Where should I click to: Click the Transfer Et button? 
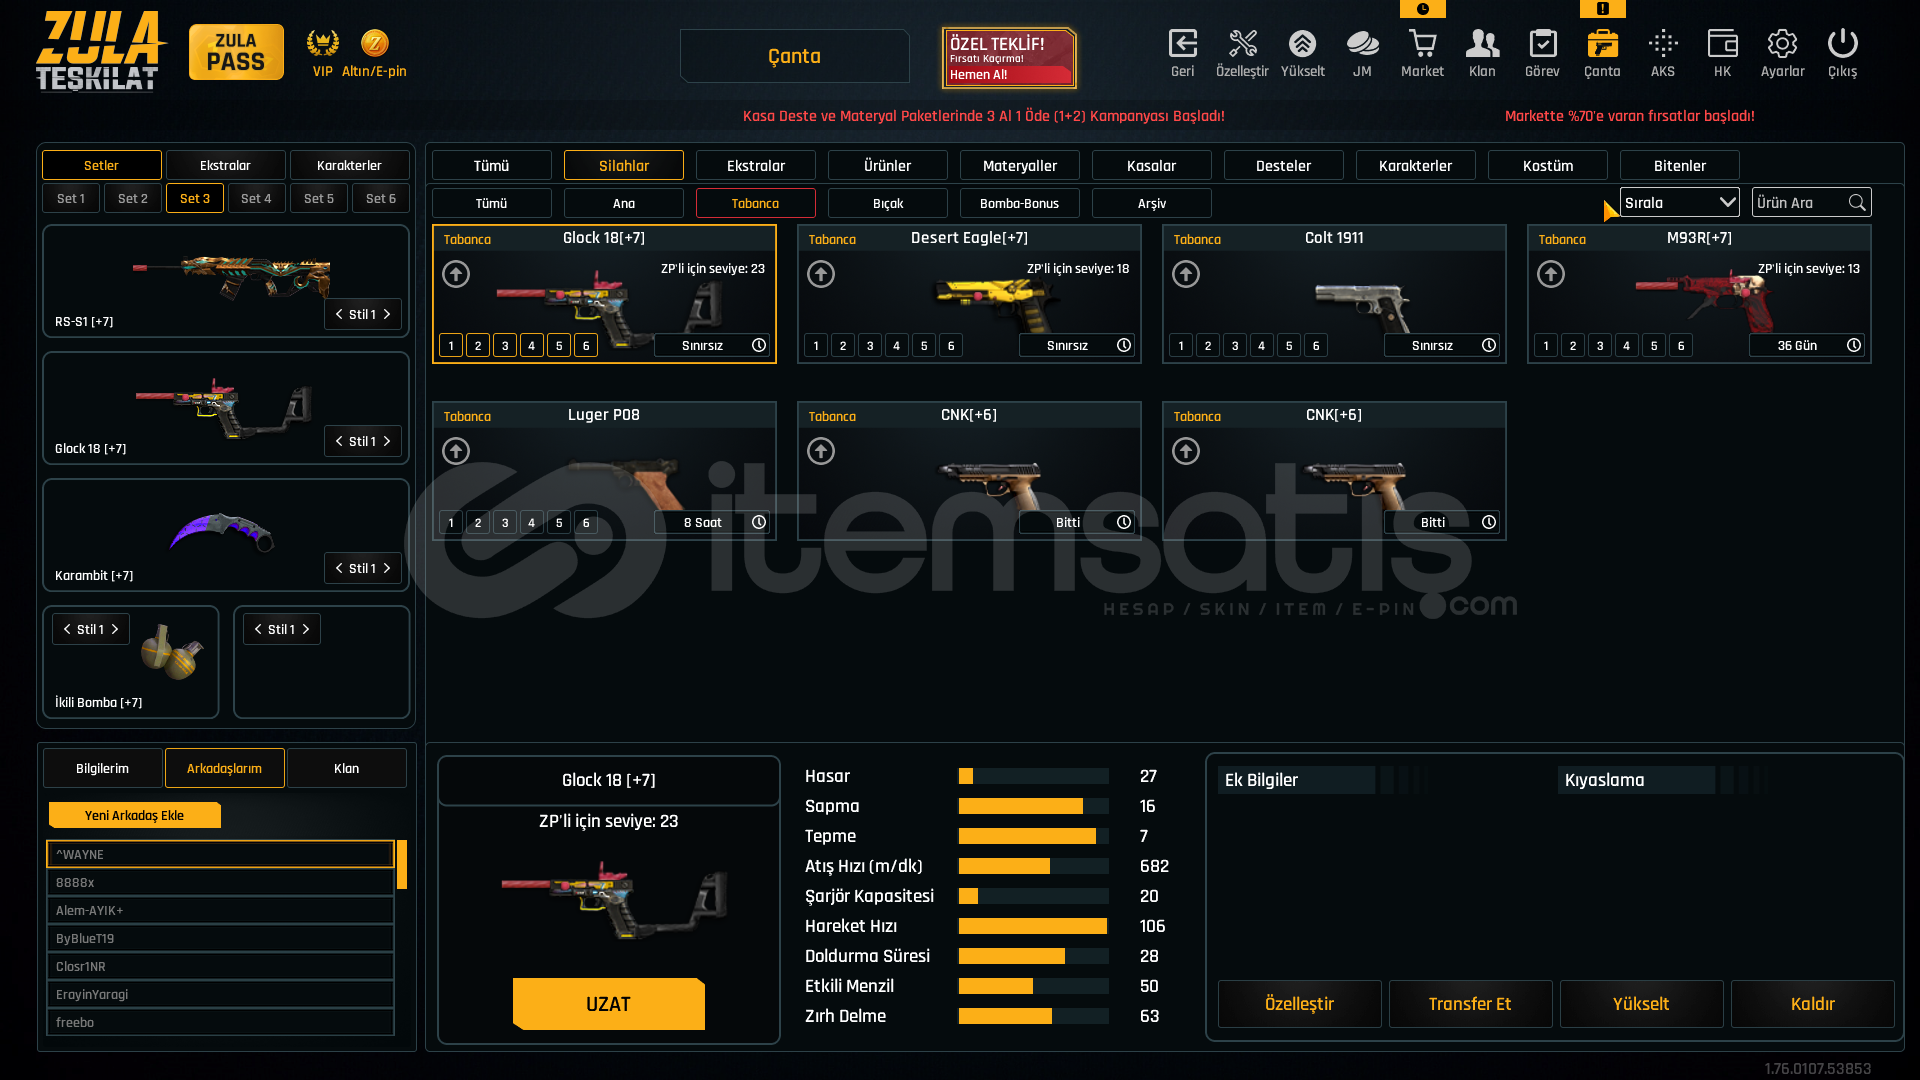click(x=1470, y=1004)
